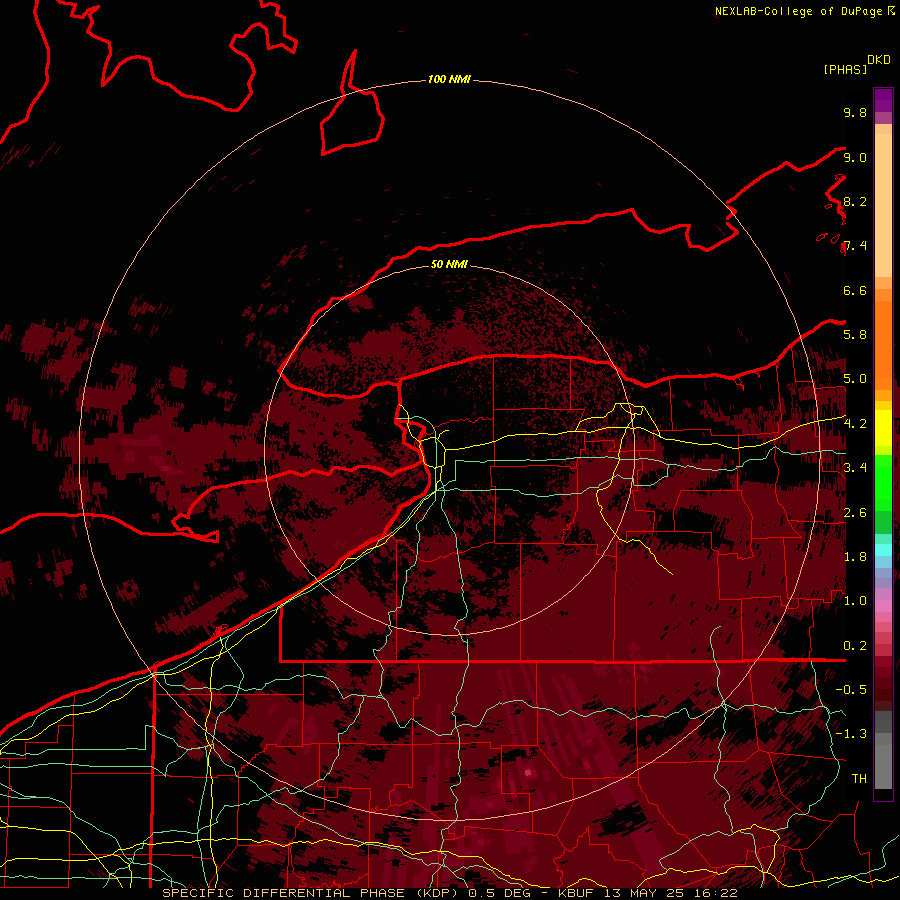The width and height of the screenshot is (900, 900).
Task: Click the cyan segment of color bar
Action: (883, 550)
